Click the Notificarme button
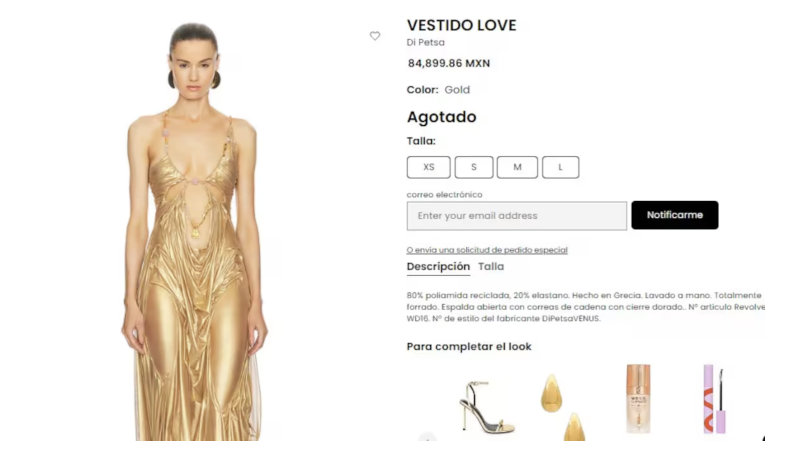 tap(674, 215)
